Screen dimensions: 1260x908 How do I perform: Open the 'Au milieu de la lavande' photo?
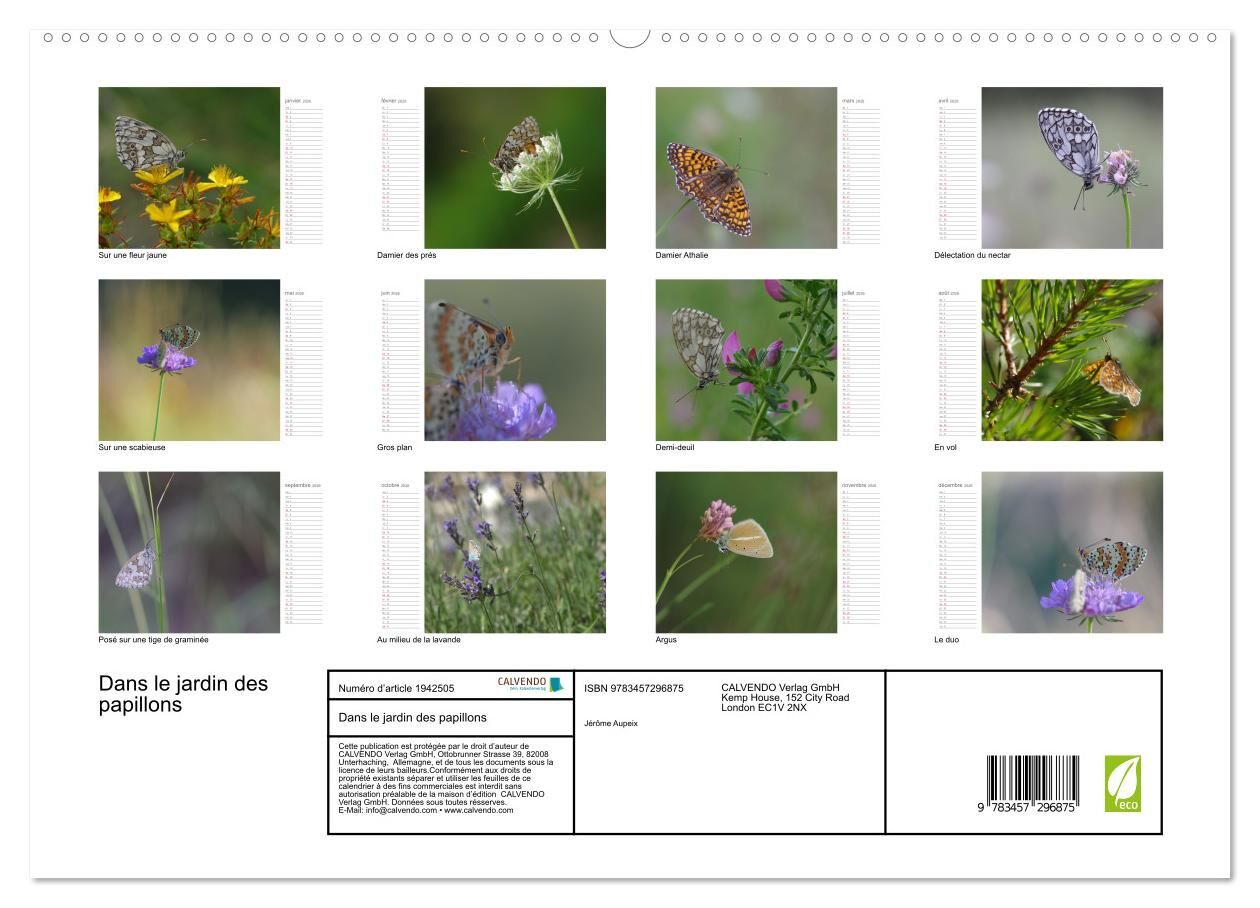click(515, 552)
